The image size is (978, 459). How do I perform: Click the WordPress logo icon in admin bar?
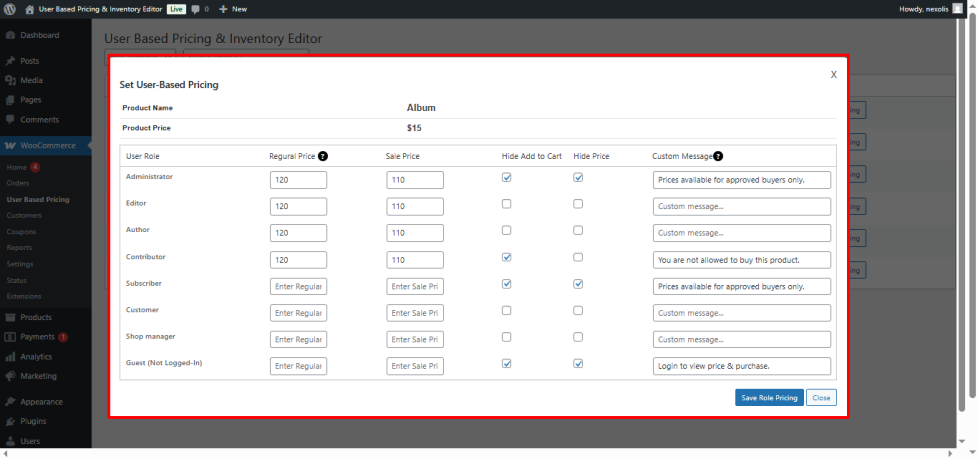pyautogui.click(x=10, y=9)
